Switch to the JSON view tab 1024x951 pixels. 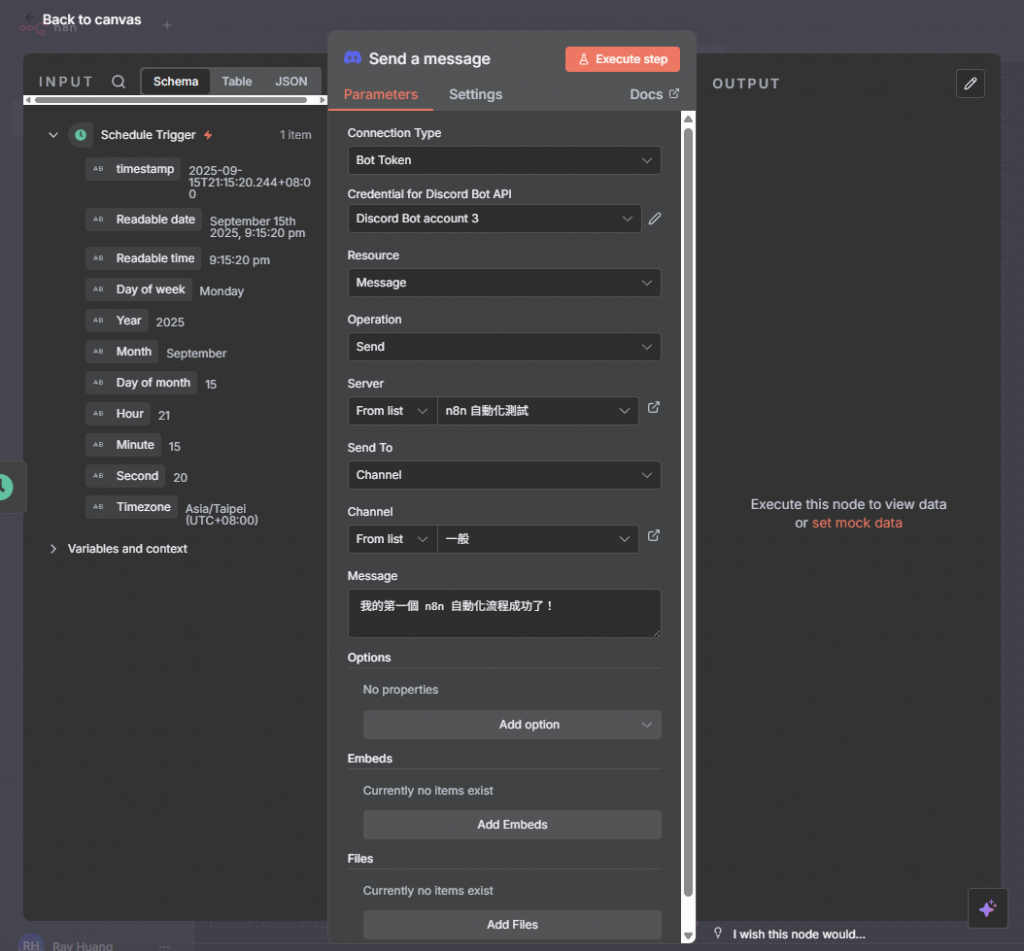[291, 82]
